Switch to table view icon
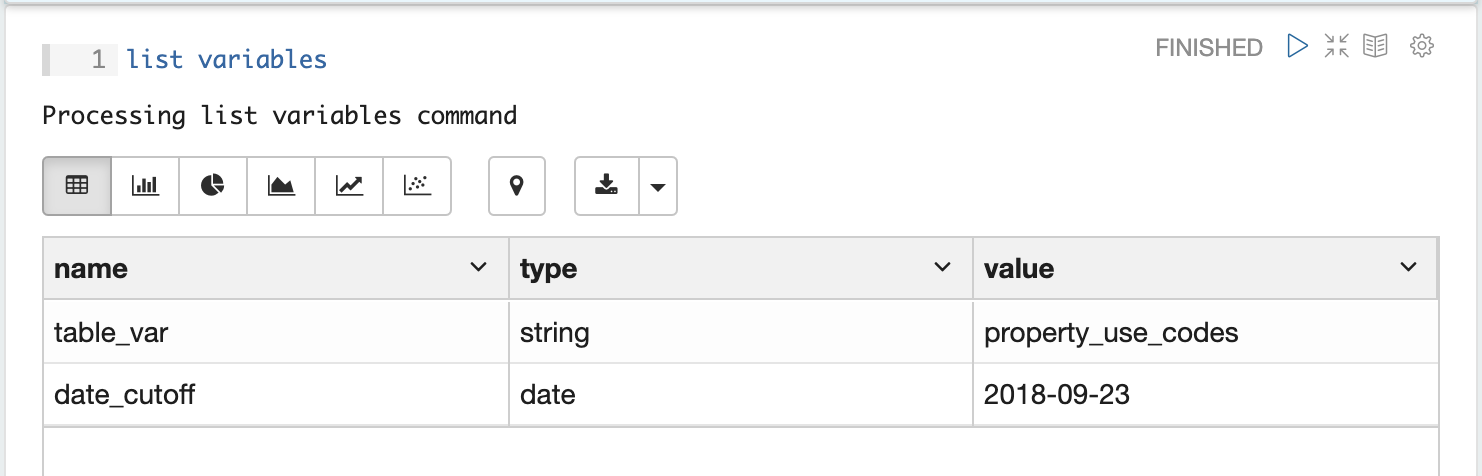The width and height of the screenshot is (1482, 476). pos(77,186)
